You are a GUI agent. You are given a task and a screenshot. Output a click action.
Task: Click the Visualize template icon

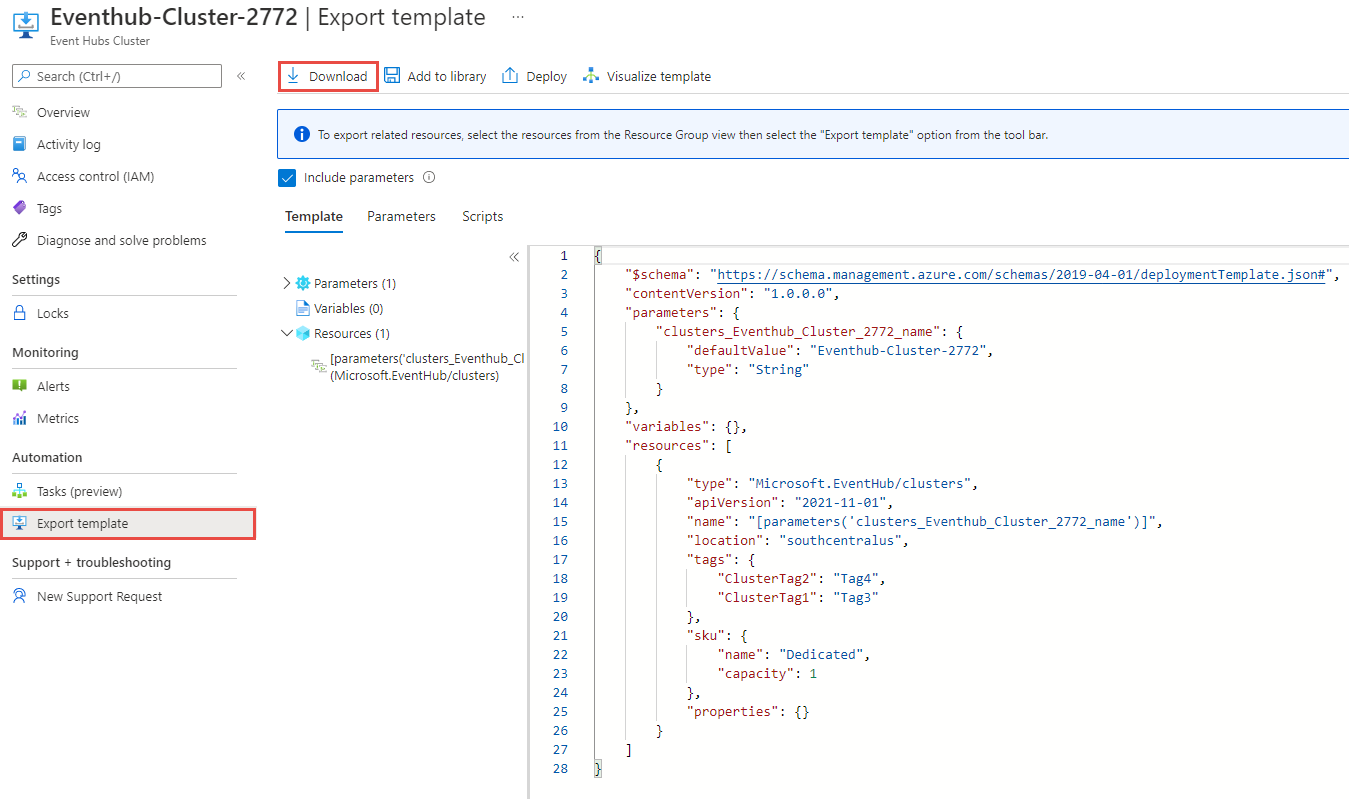(x=591, y=76)
